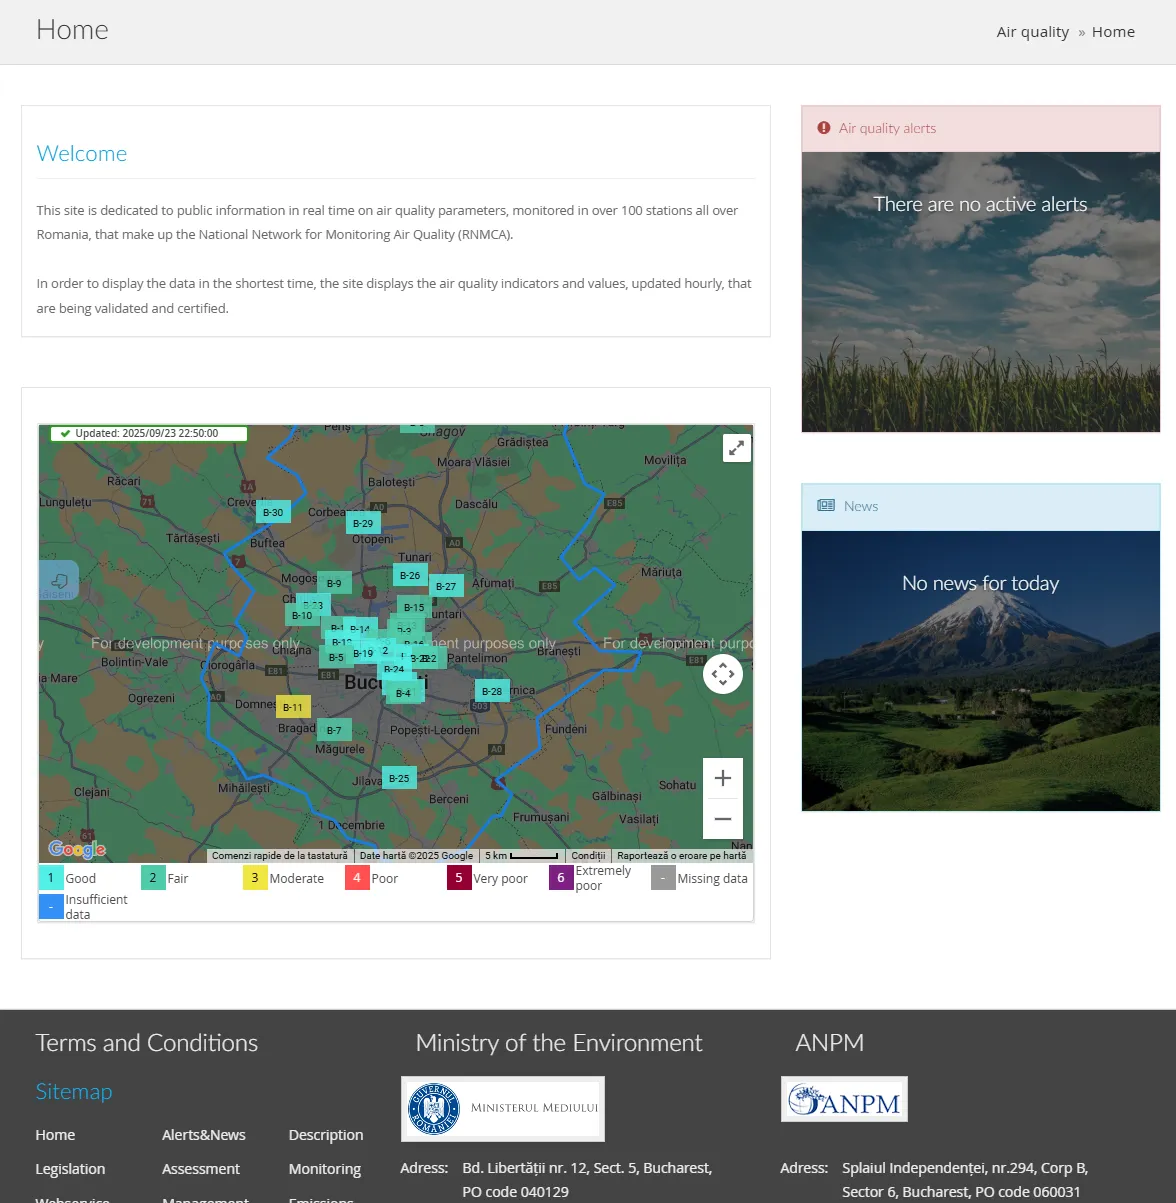The height and width of the screenshot is (1203, 1176).
Task: Select station marker B-15 on the map
Action: coord(414,607)
